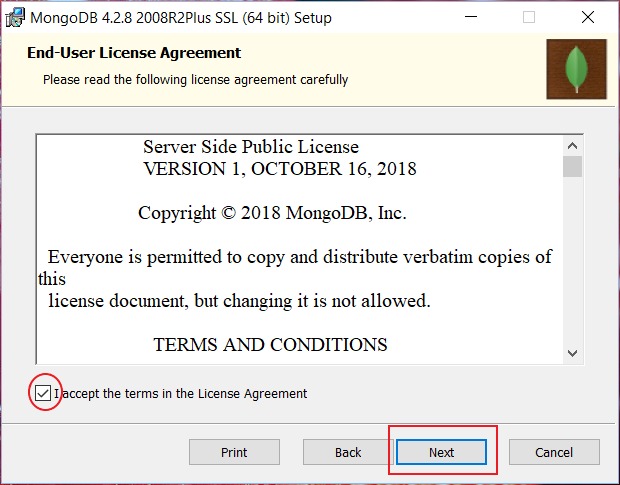Image resolution: width=620 pixels, height=485 pixels.
Task: Click the license text scrollbar thumb
Action: click(x=572, y=166)
